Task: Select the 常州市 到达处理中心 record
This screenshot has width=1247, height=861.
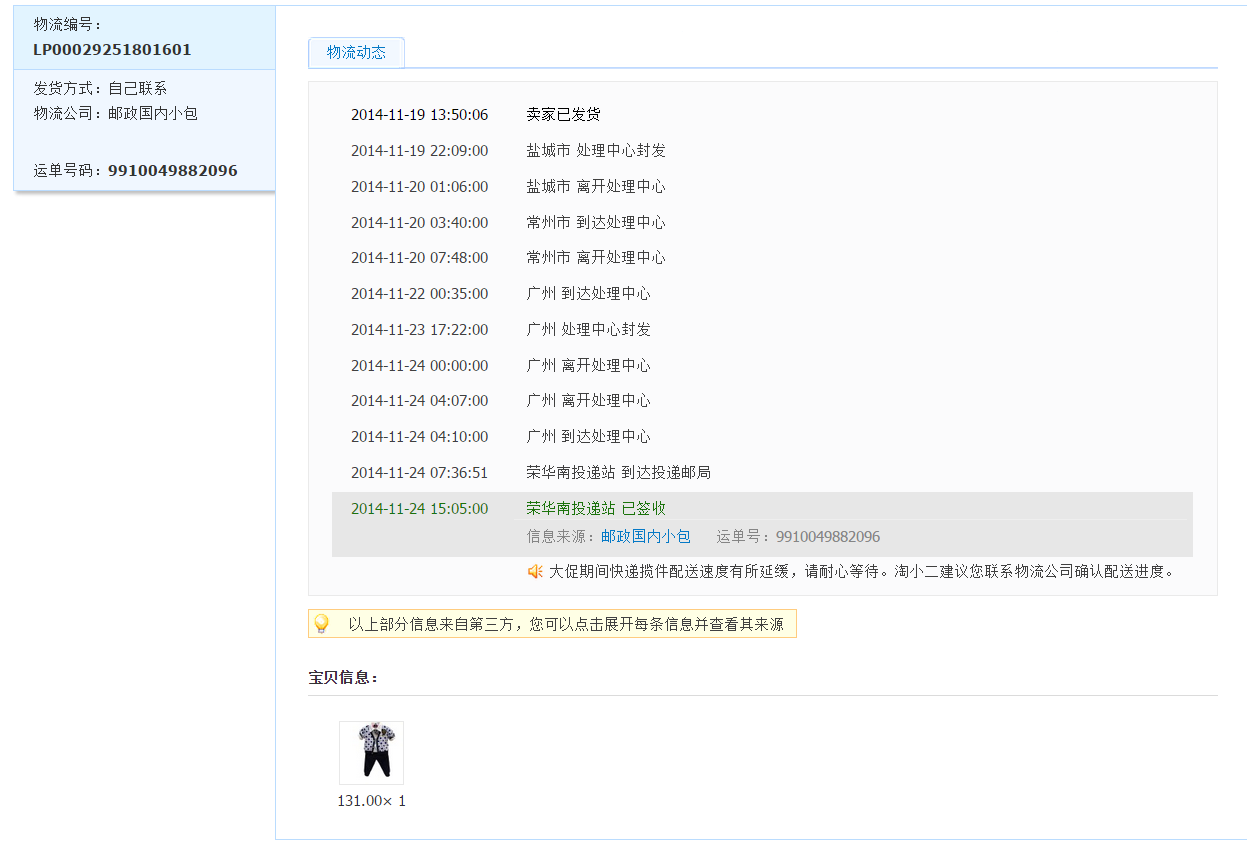Action: 595,223
